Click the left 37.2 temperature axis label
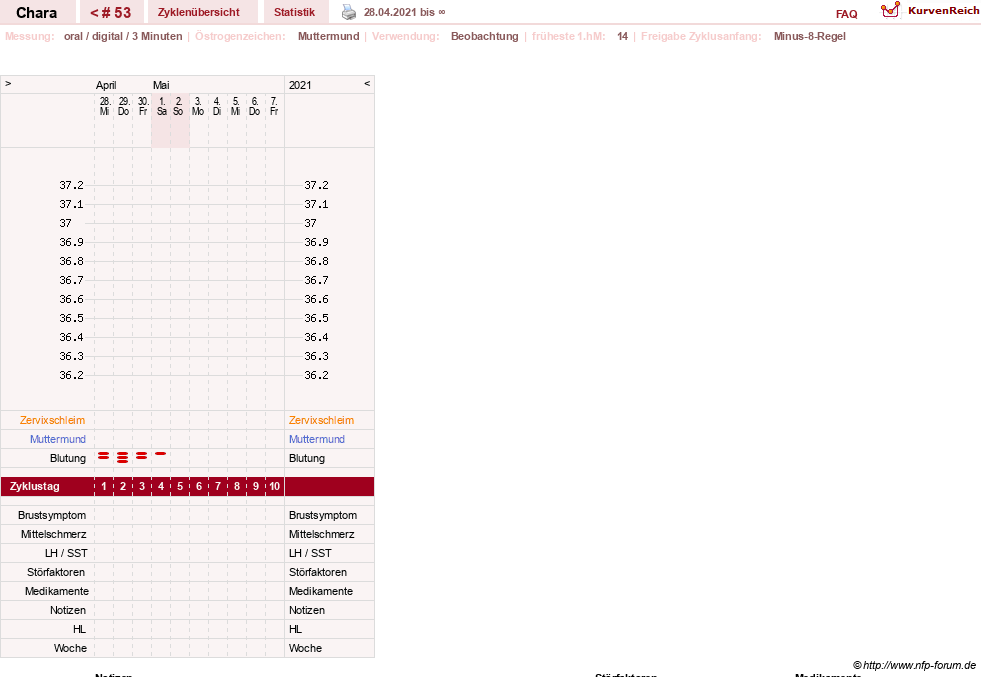Viewport: 981px width, 677px height. [71, 185]
